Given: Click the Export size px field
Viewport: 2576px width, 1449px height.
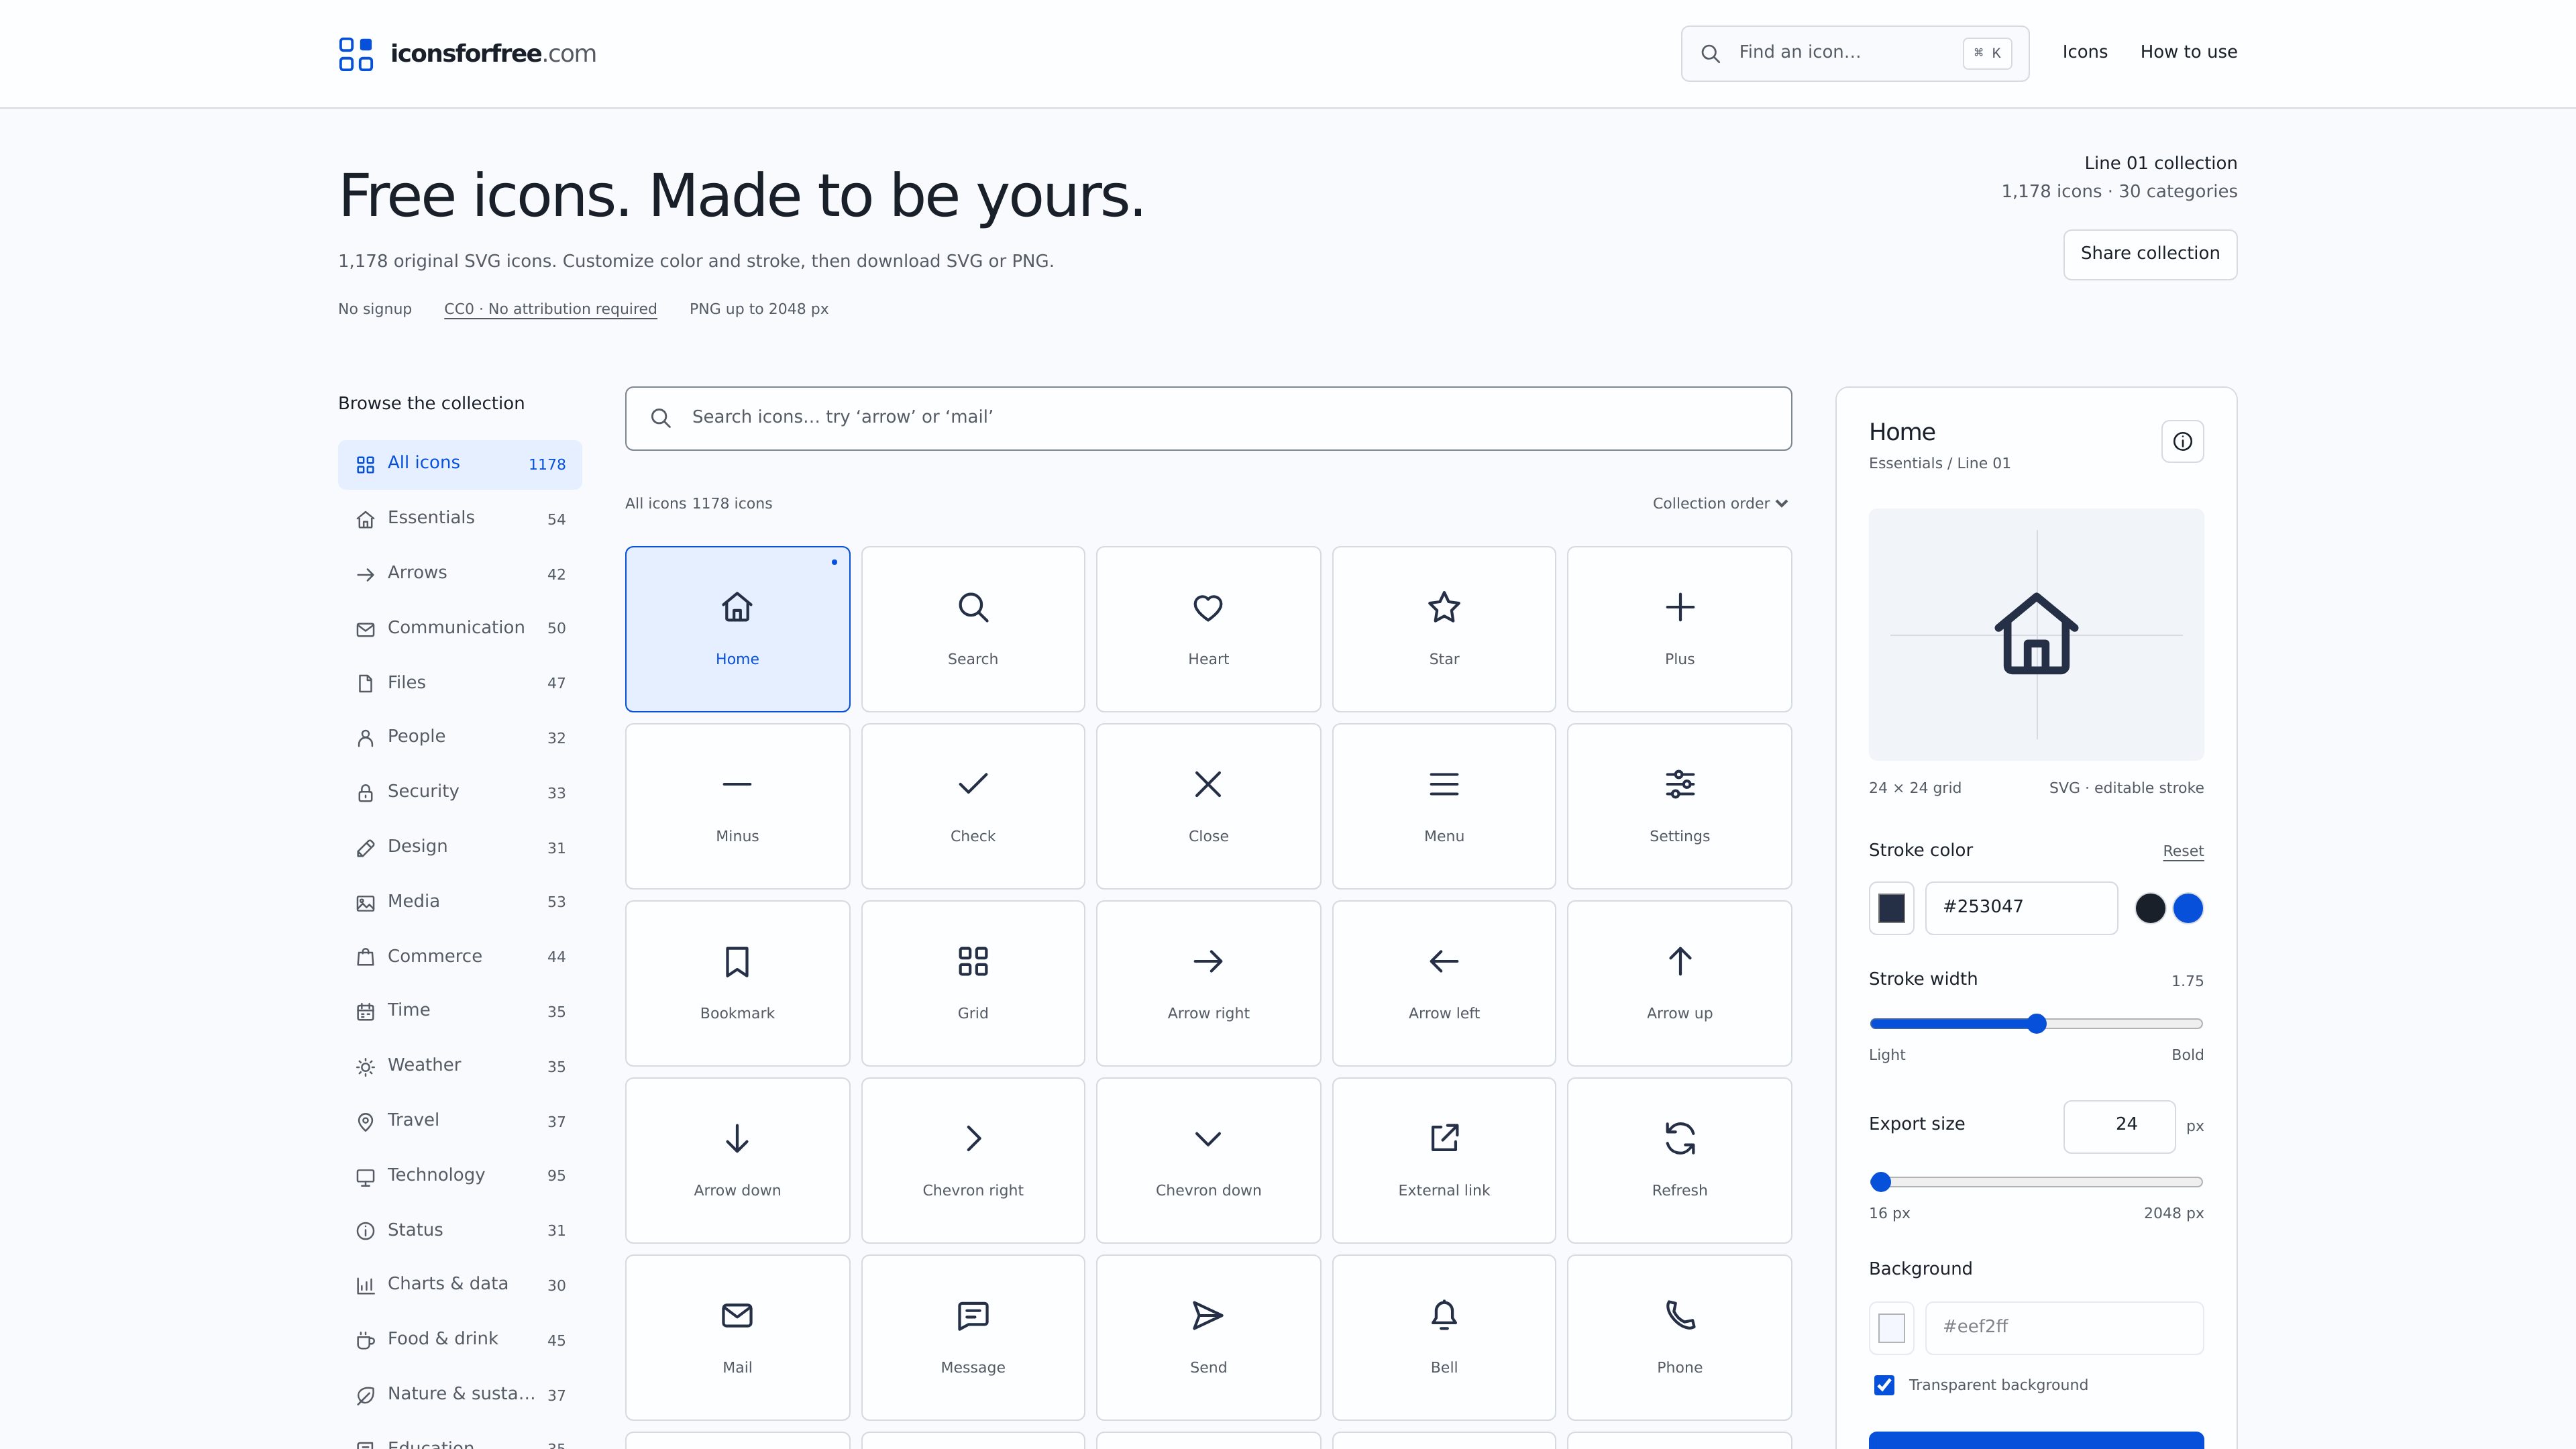Looking at the screenshot, I should pyautogui.click(x=2119, y=1126).
